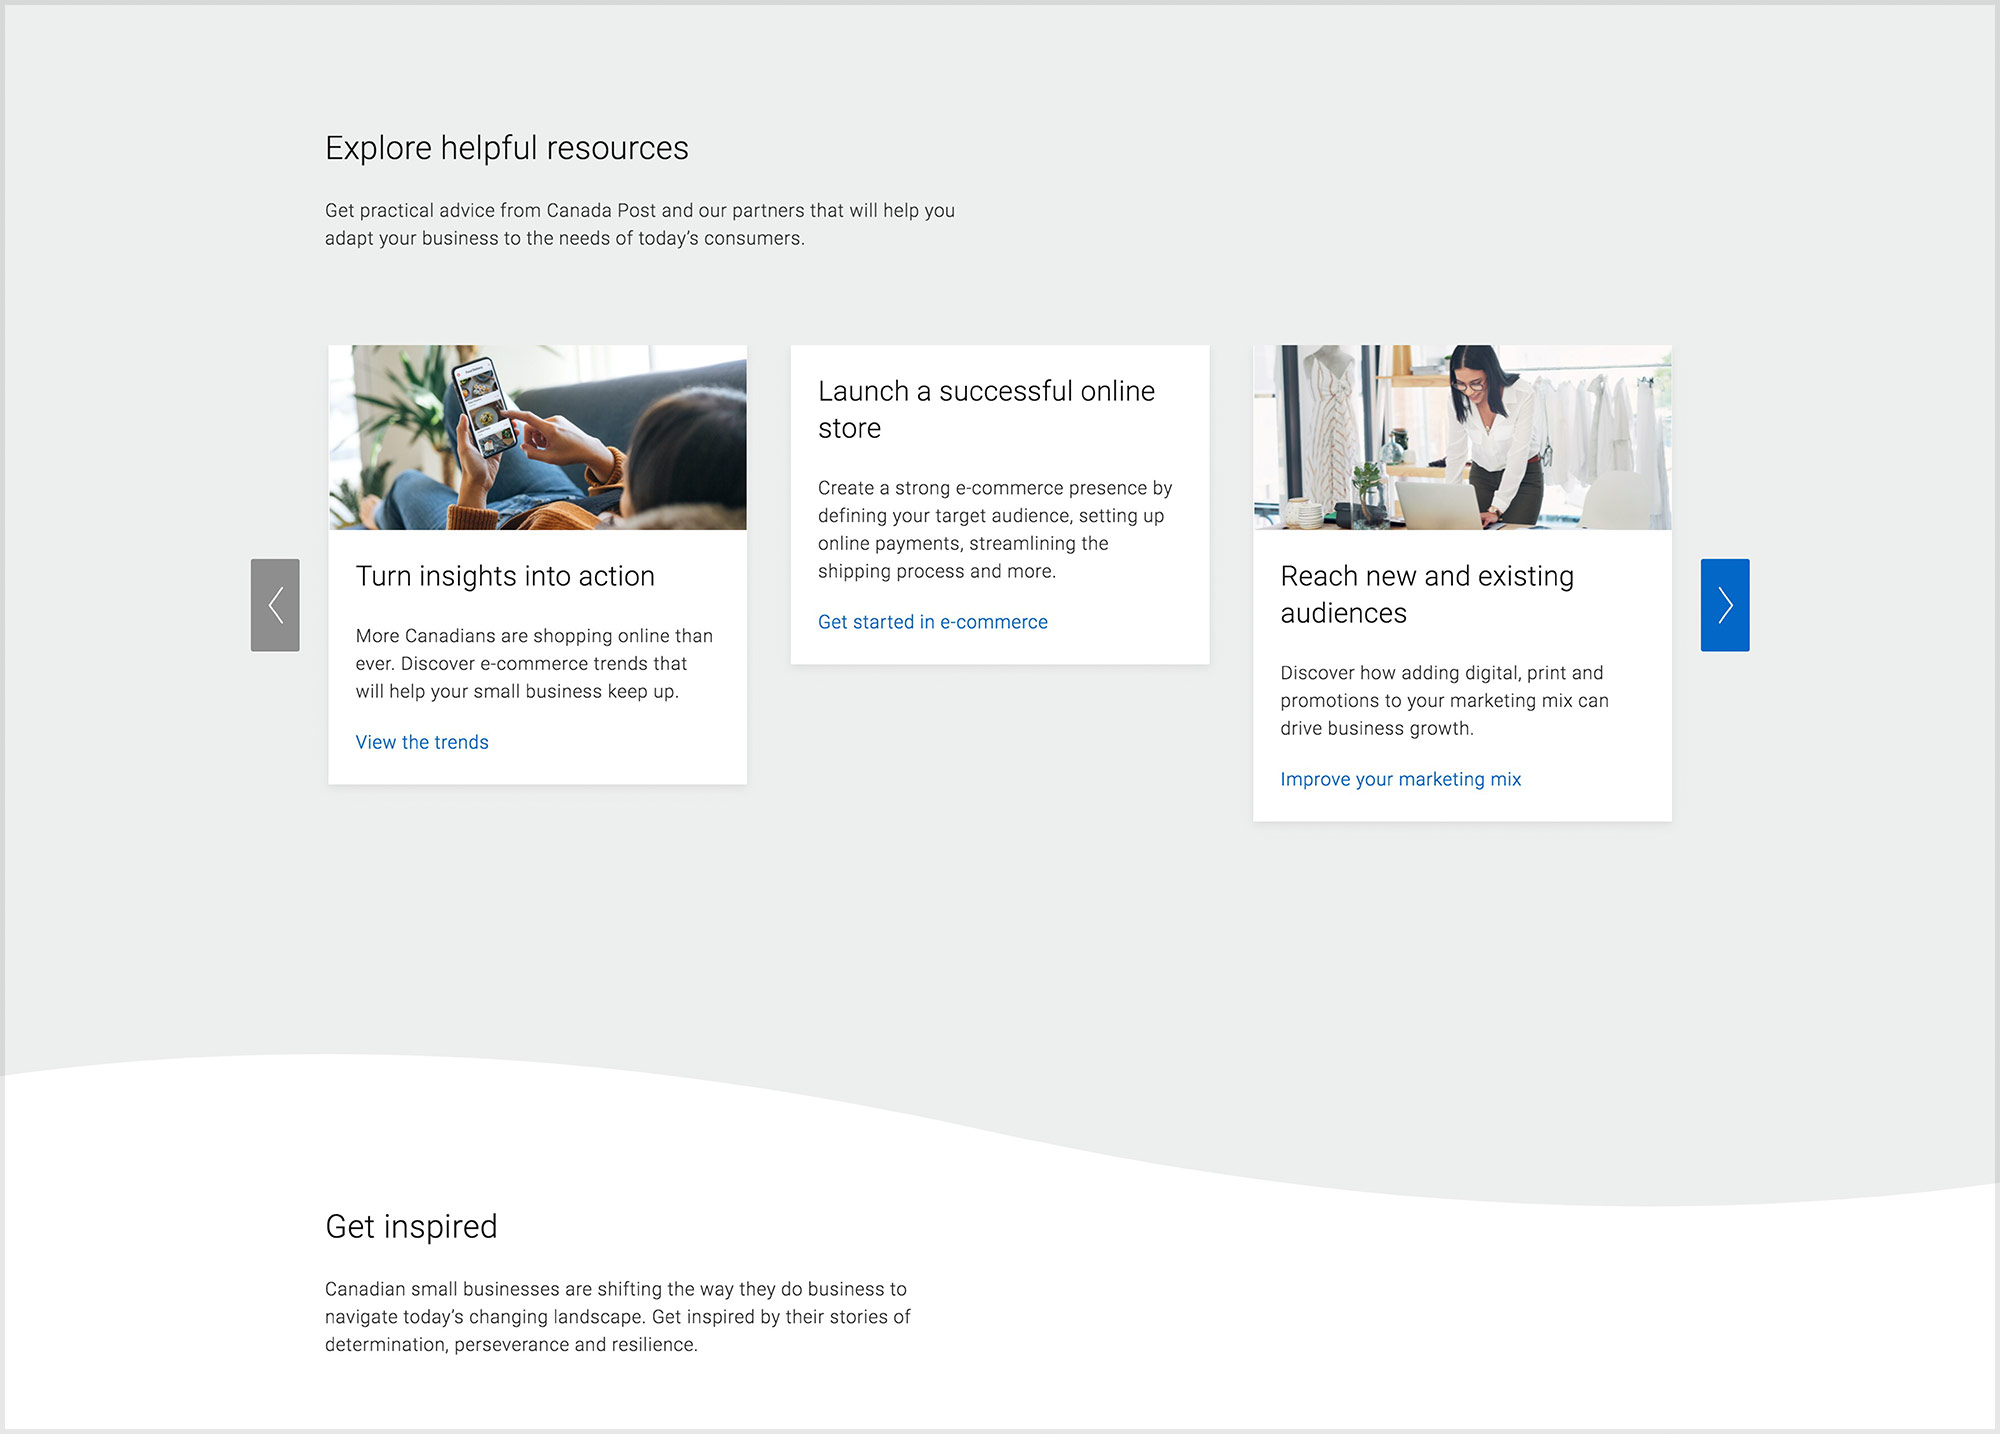
Task: Open 'Improve your marketing mix' link
Action: (1400, 779)
